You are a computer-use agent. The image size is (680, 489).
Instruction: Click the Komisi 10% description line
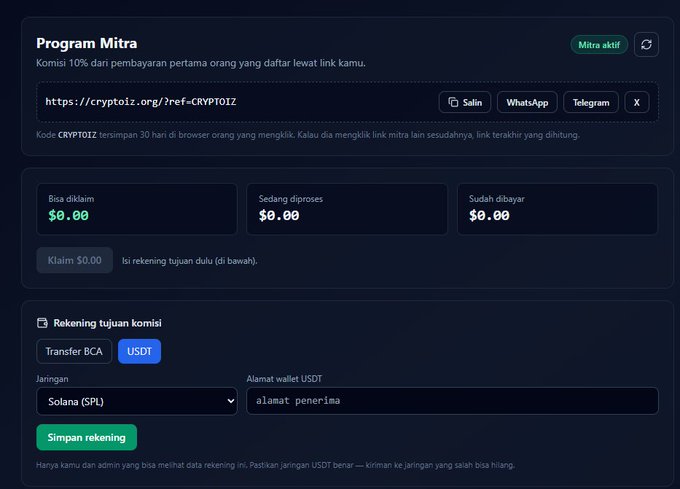coord(201,63)
